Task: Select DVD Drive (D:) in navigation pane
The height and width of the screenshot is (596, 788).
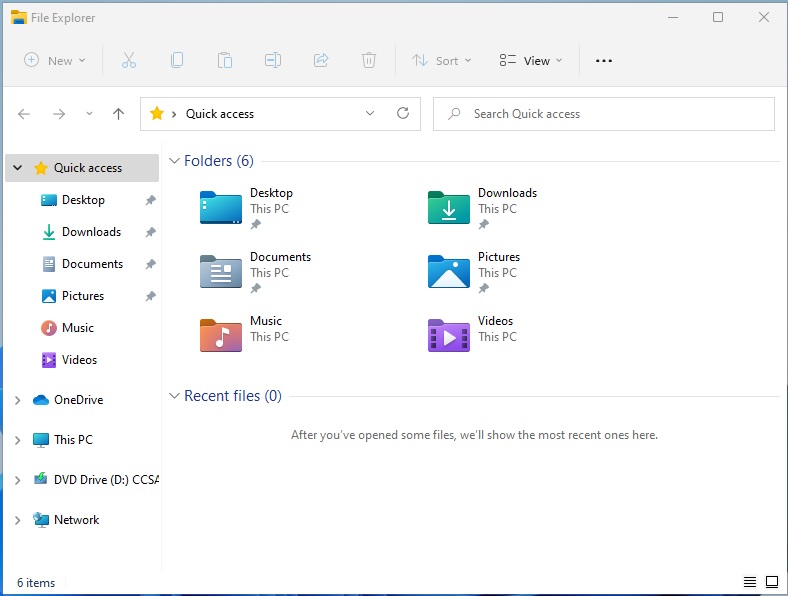Action: (x=107, y=480)
